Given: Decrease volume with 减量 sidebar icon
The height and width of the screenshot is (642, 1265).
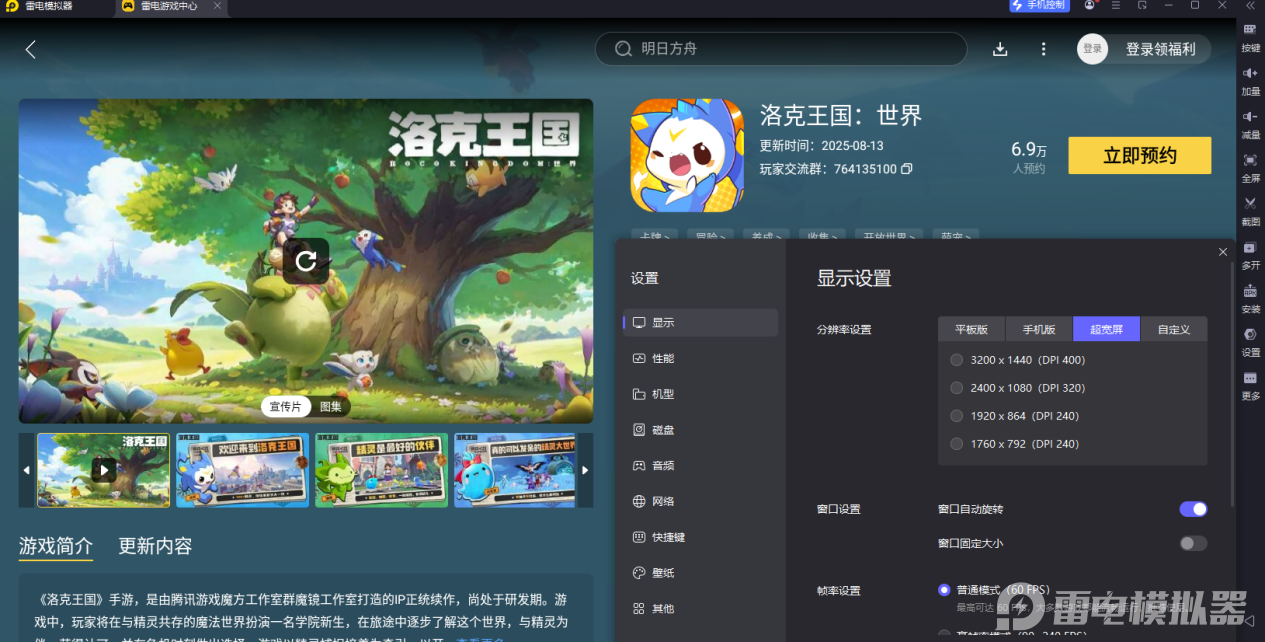Looking at the screenshot, I should click(x=1250, y=124).
